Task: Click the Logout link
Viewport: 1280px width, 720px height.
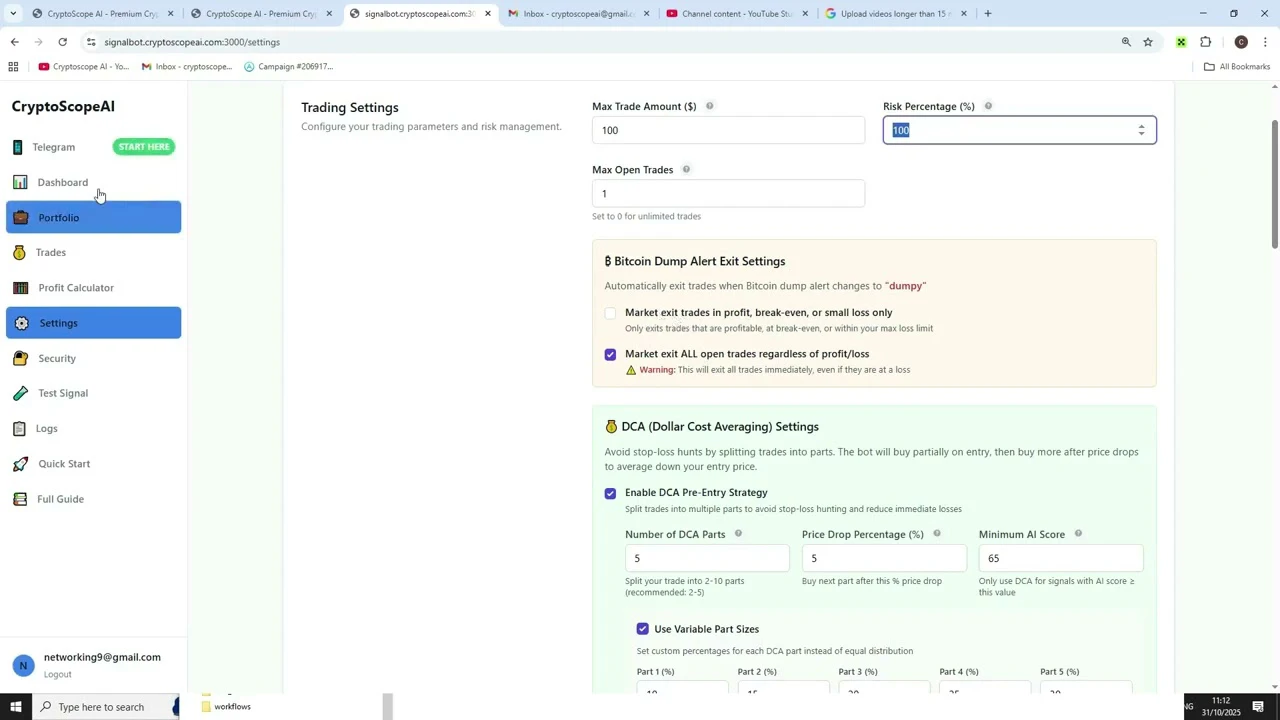Action: coord(57,674)
